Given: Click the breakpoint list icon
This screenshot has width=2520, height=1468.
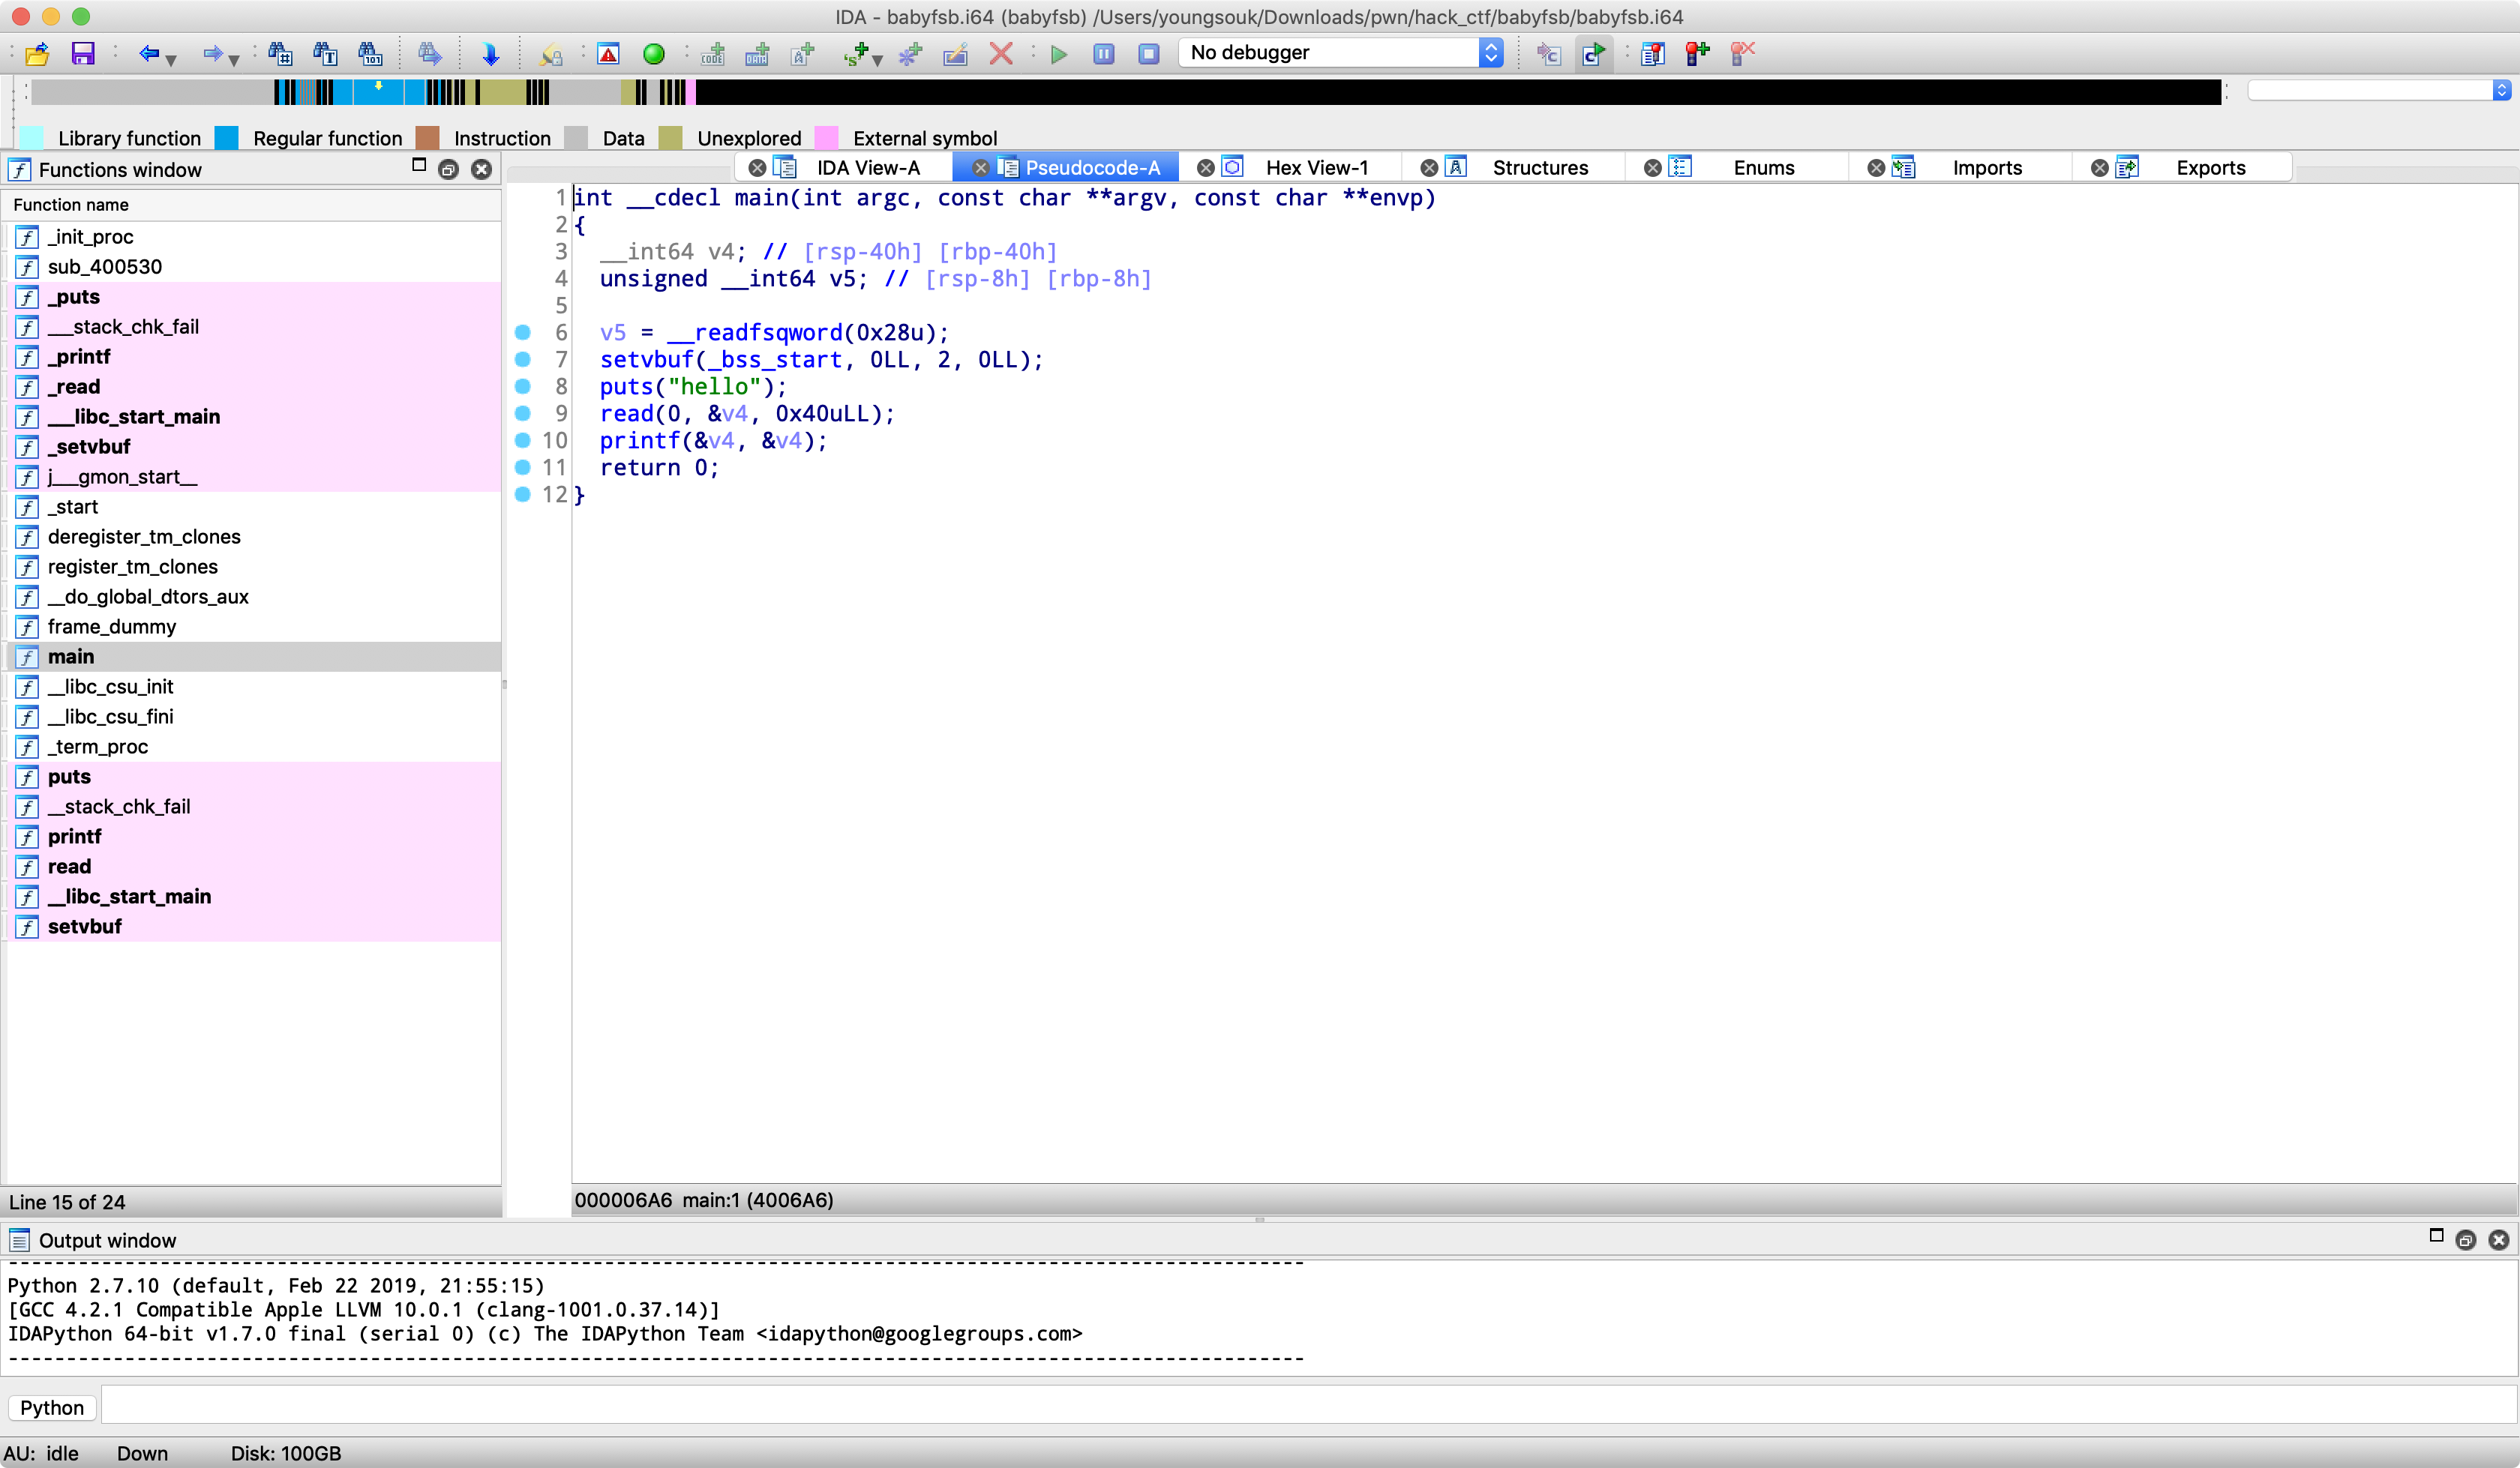Looking at the screenshot, I should [1652, 54].
